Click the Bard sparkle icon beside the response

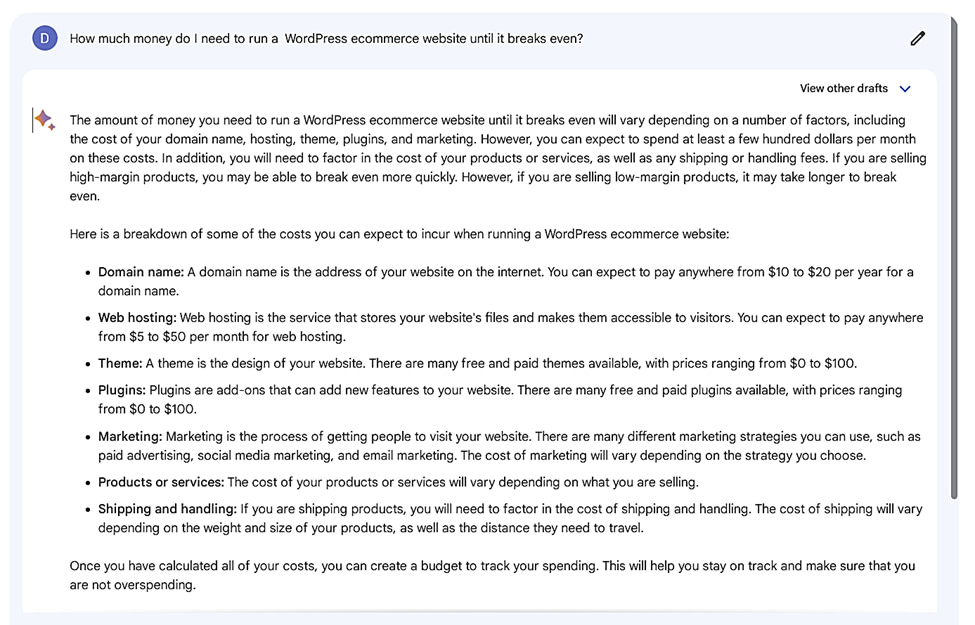pos(44,120)
